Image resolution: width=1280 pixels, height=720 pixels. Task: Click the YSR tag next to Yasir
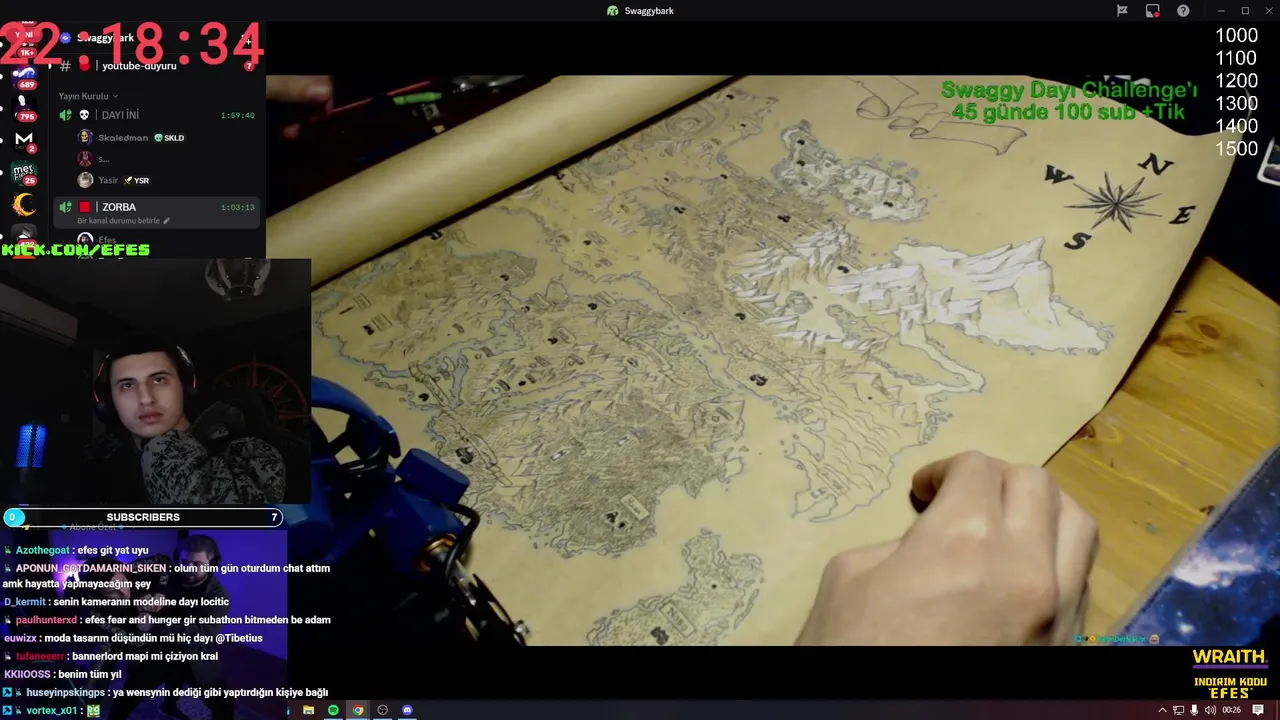pos(136,180)
